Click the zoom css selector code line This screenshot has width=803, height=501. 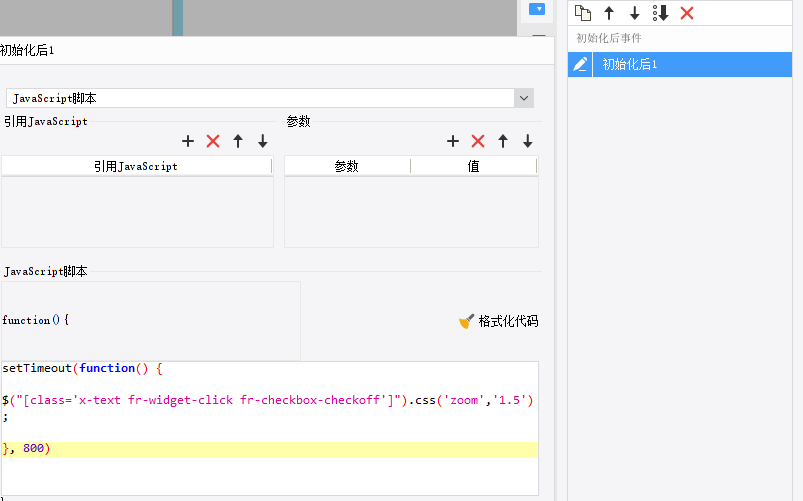pyautogui.click(x=269, y=400)
